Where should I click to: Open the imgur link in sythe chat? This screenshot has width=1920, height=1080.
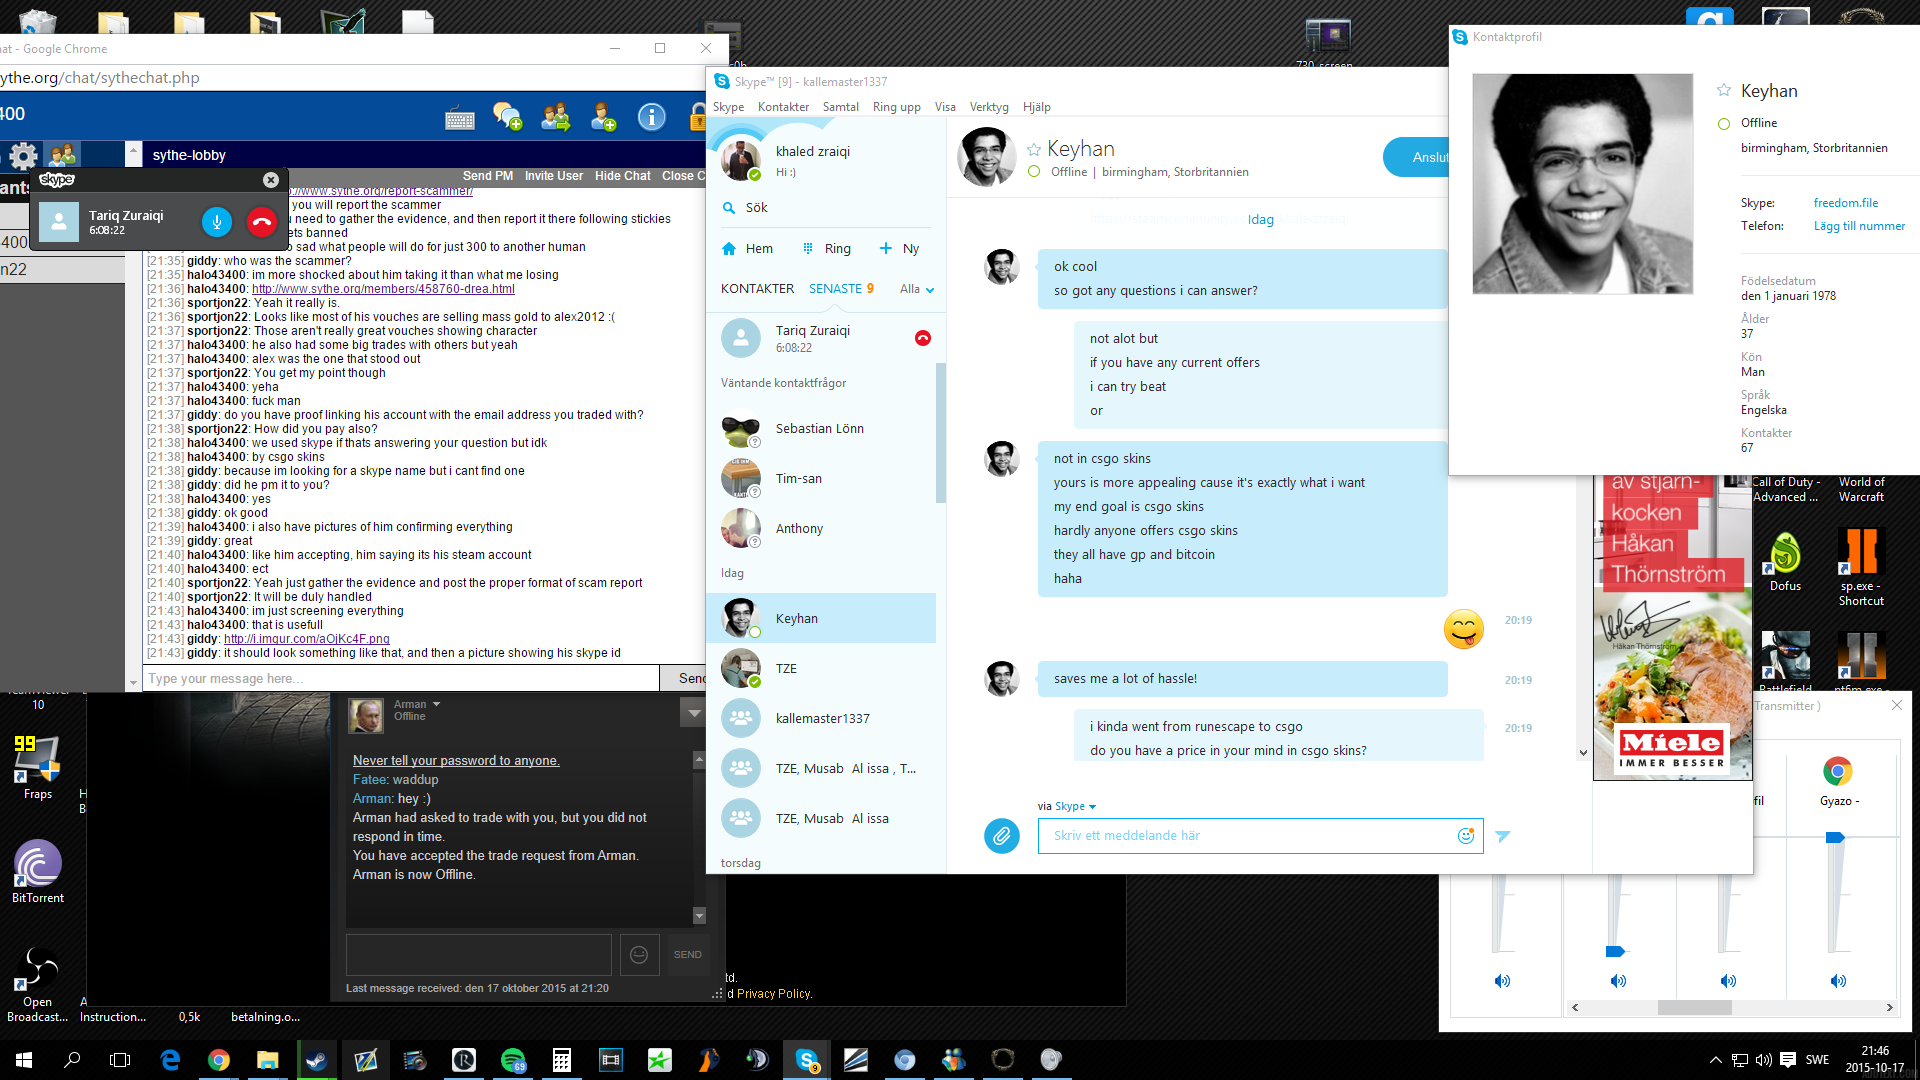pos(306,639)
